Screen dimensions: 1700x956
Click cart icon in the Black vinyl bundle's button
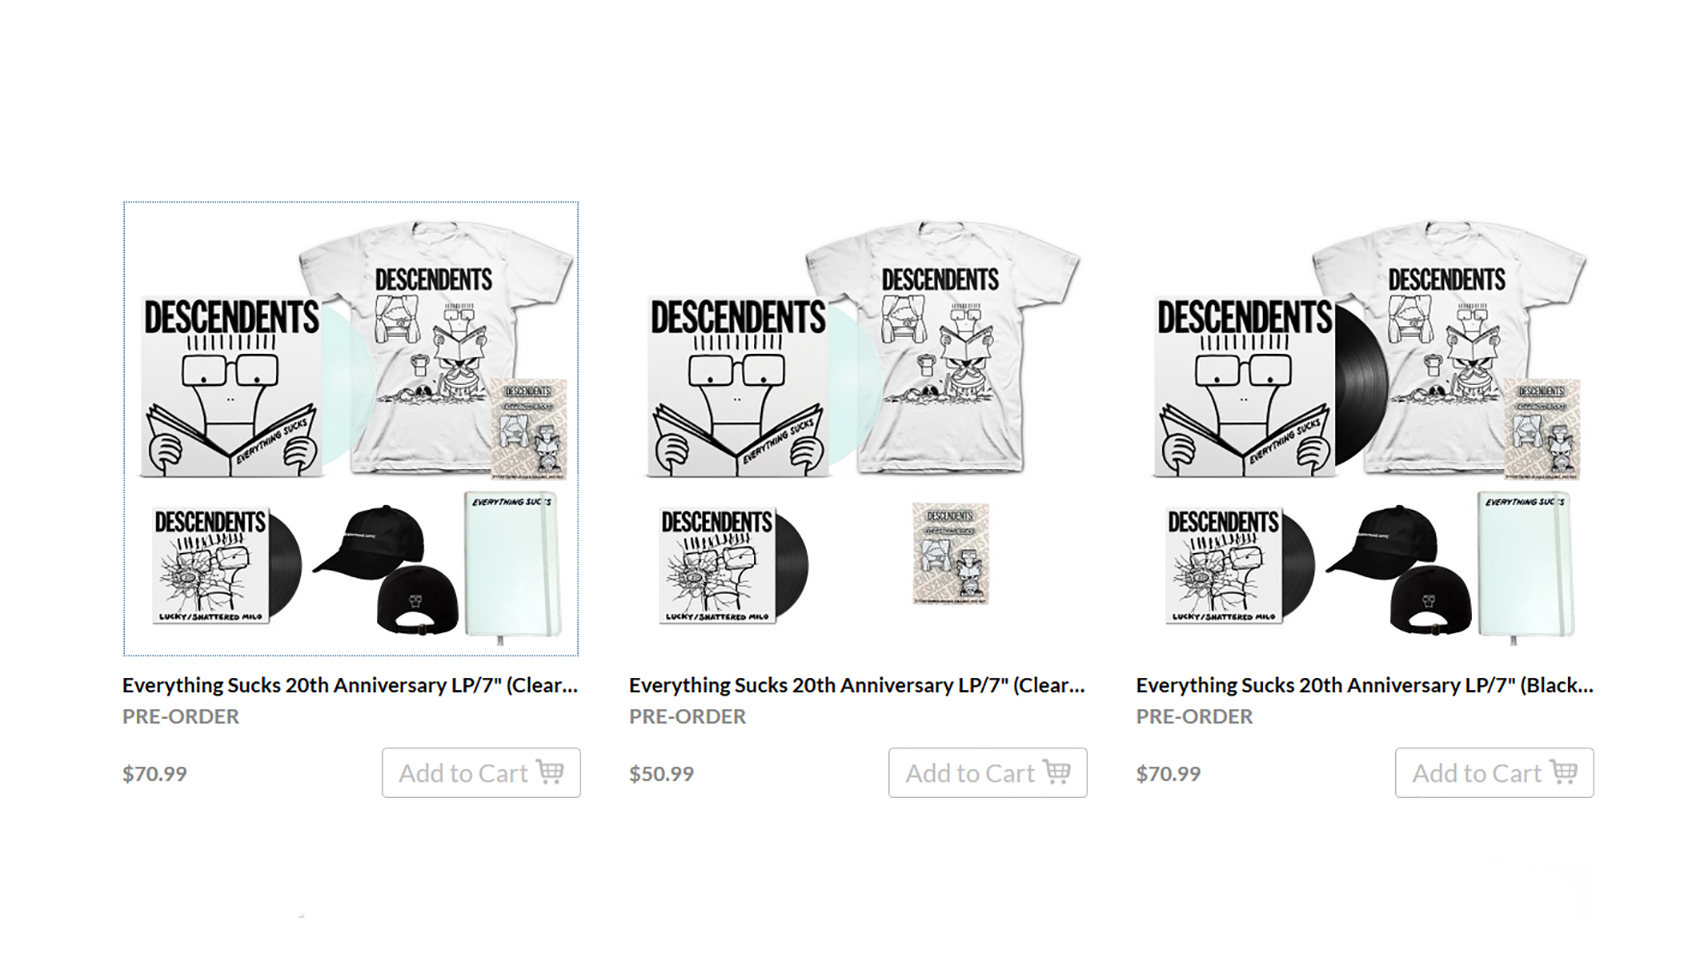pyautogui.click(x=1564, y=772)
